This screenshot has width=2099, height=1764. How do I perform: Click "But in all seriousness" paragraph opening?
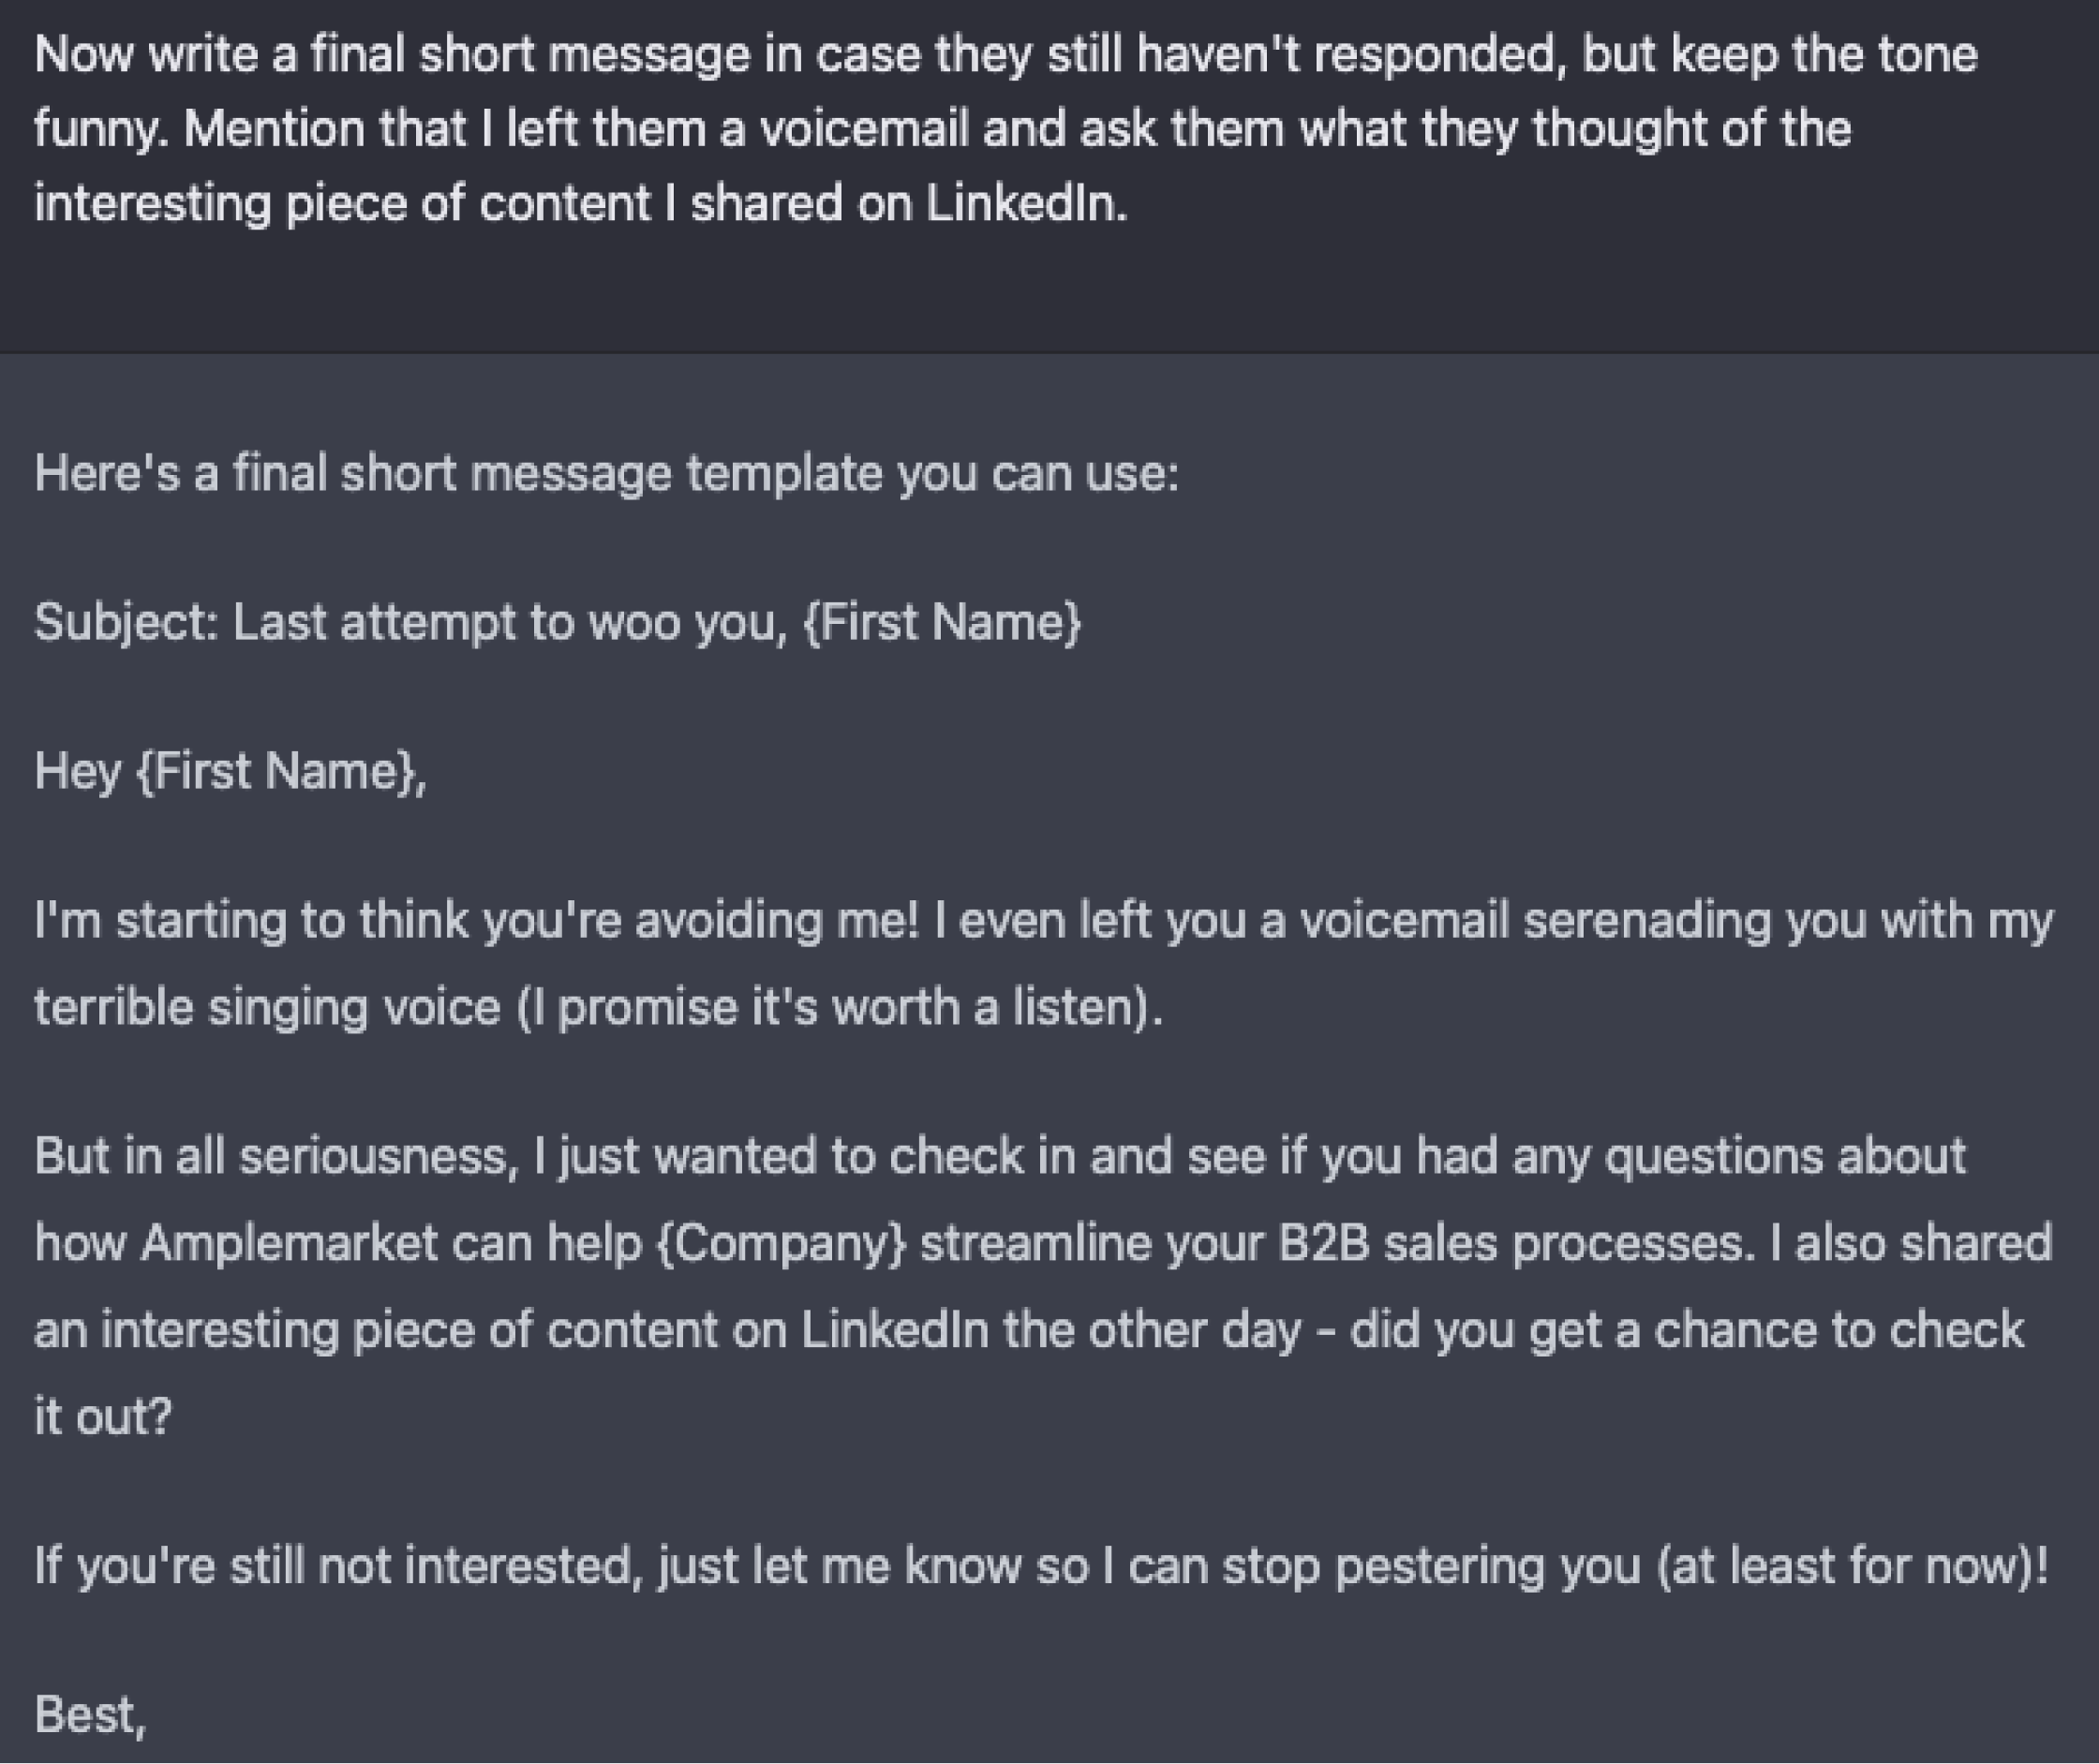276,1156
